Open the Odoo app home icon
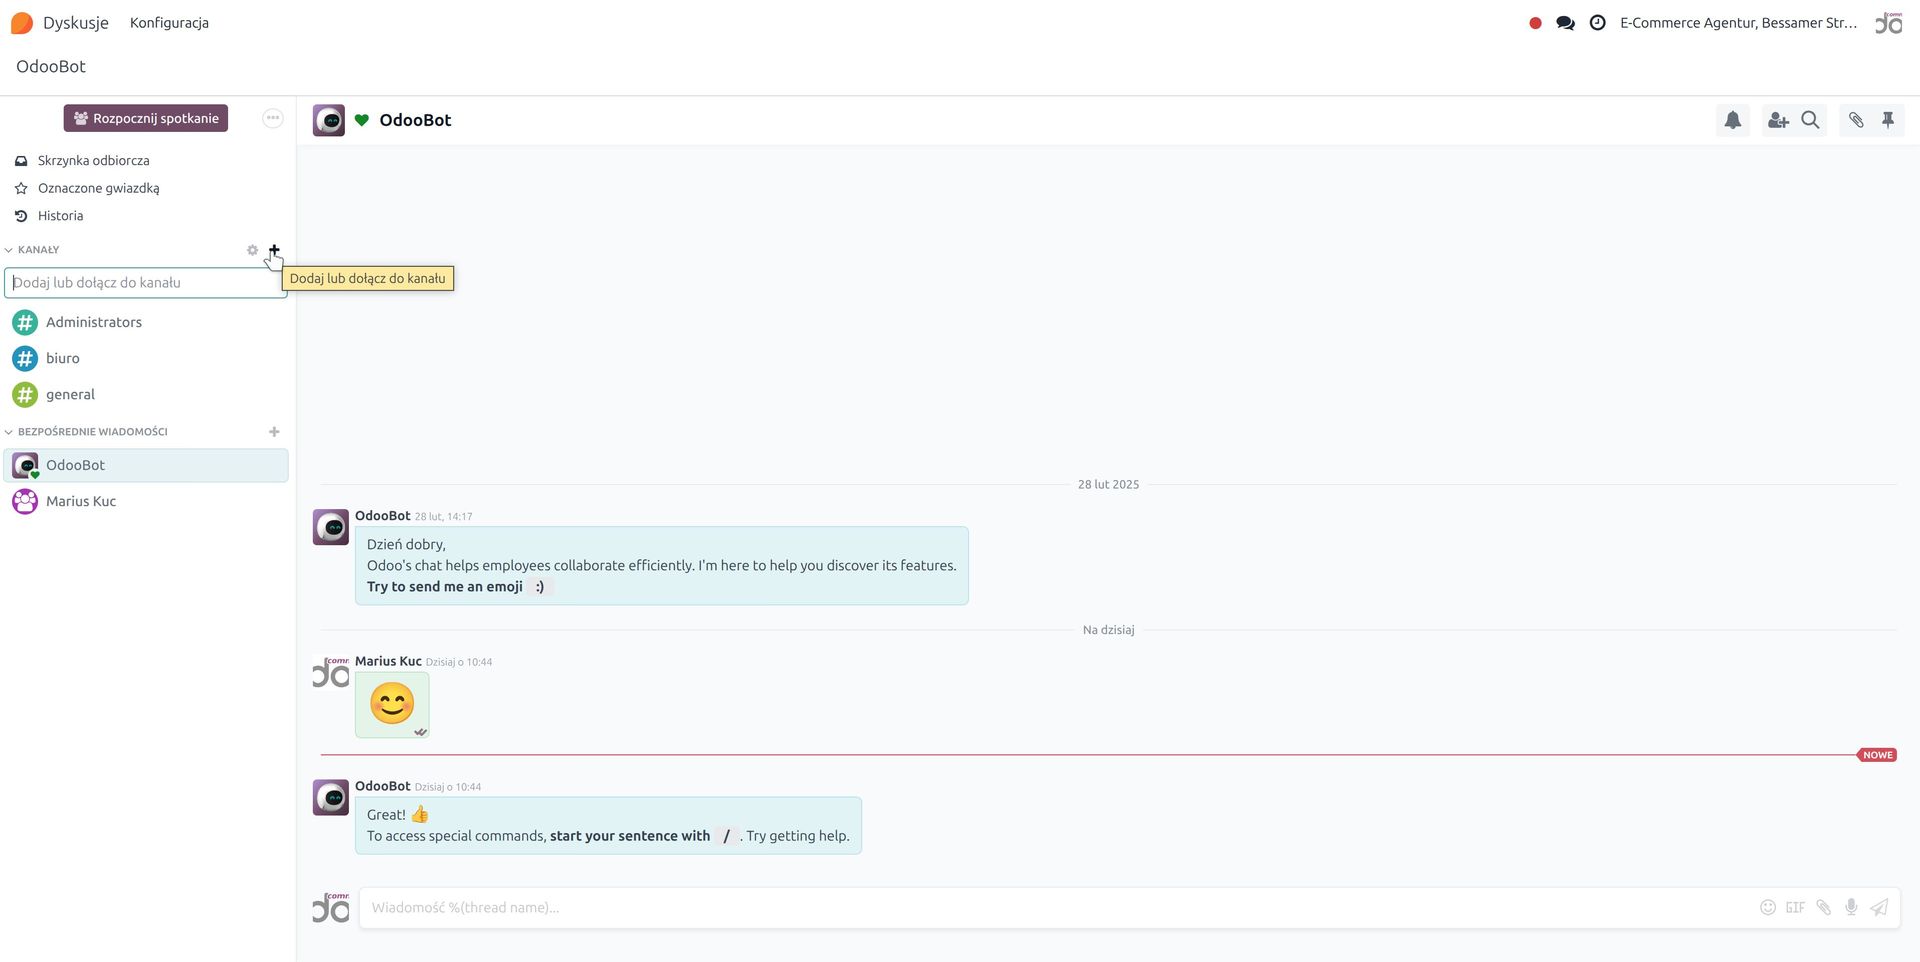 pyautogui.click(x=22, y=23)
